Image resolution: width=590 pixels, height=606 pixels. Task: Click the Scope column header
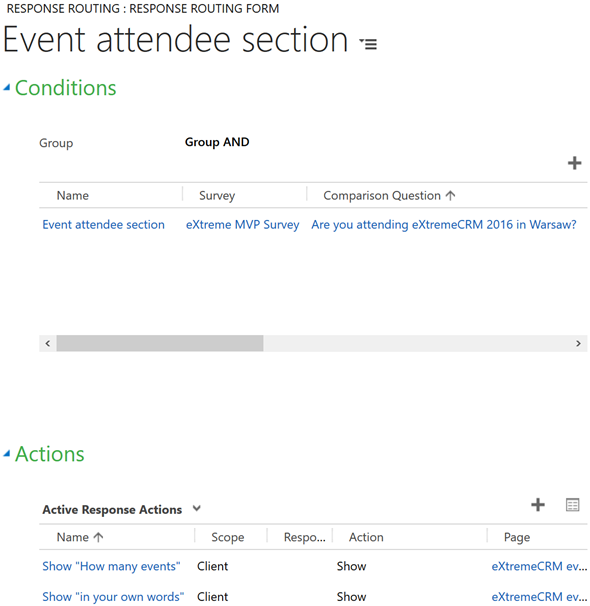pyautogui.click(x=228, y=537)
